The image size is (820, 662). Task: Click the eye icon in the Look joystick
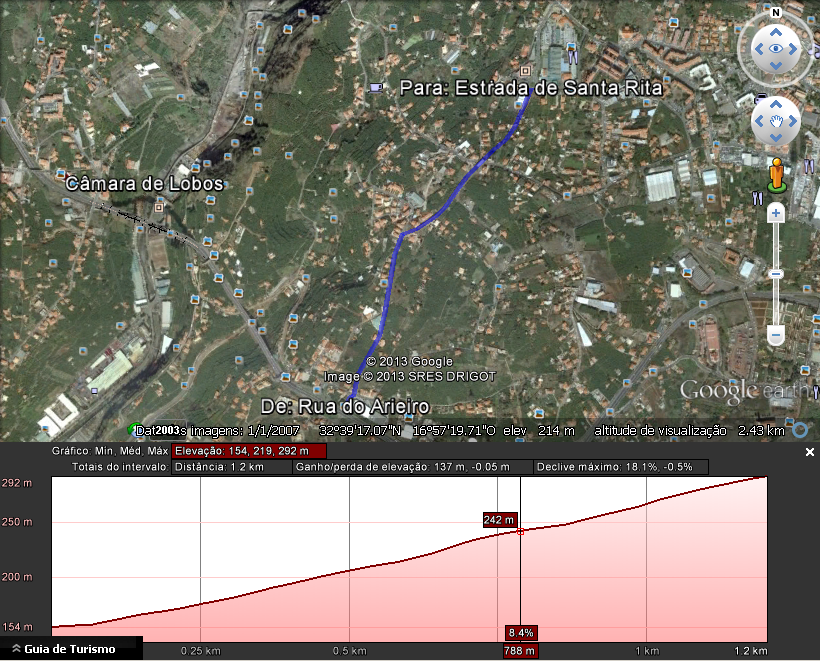point(776,49)
